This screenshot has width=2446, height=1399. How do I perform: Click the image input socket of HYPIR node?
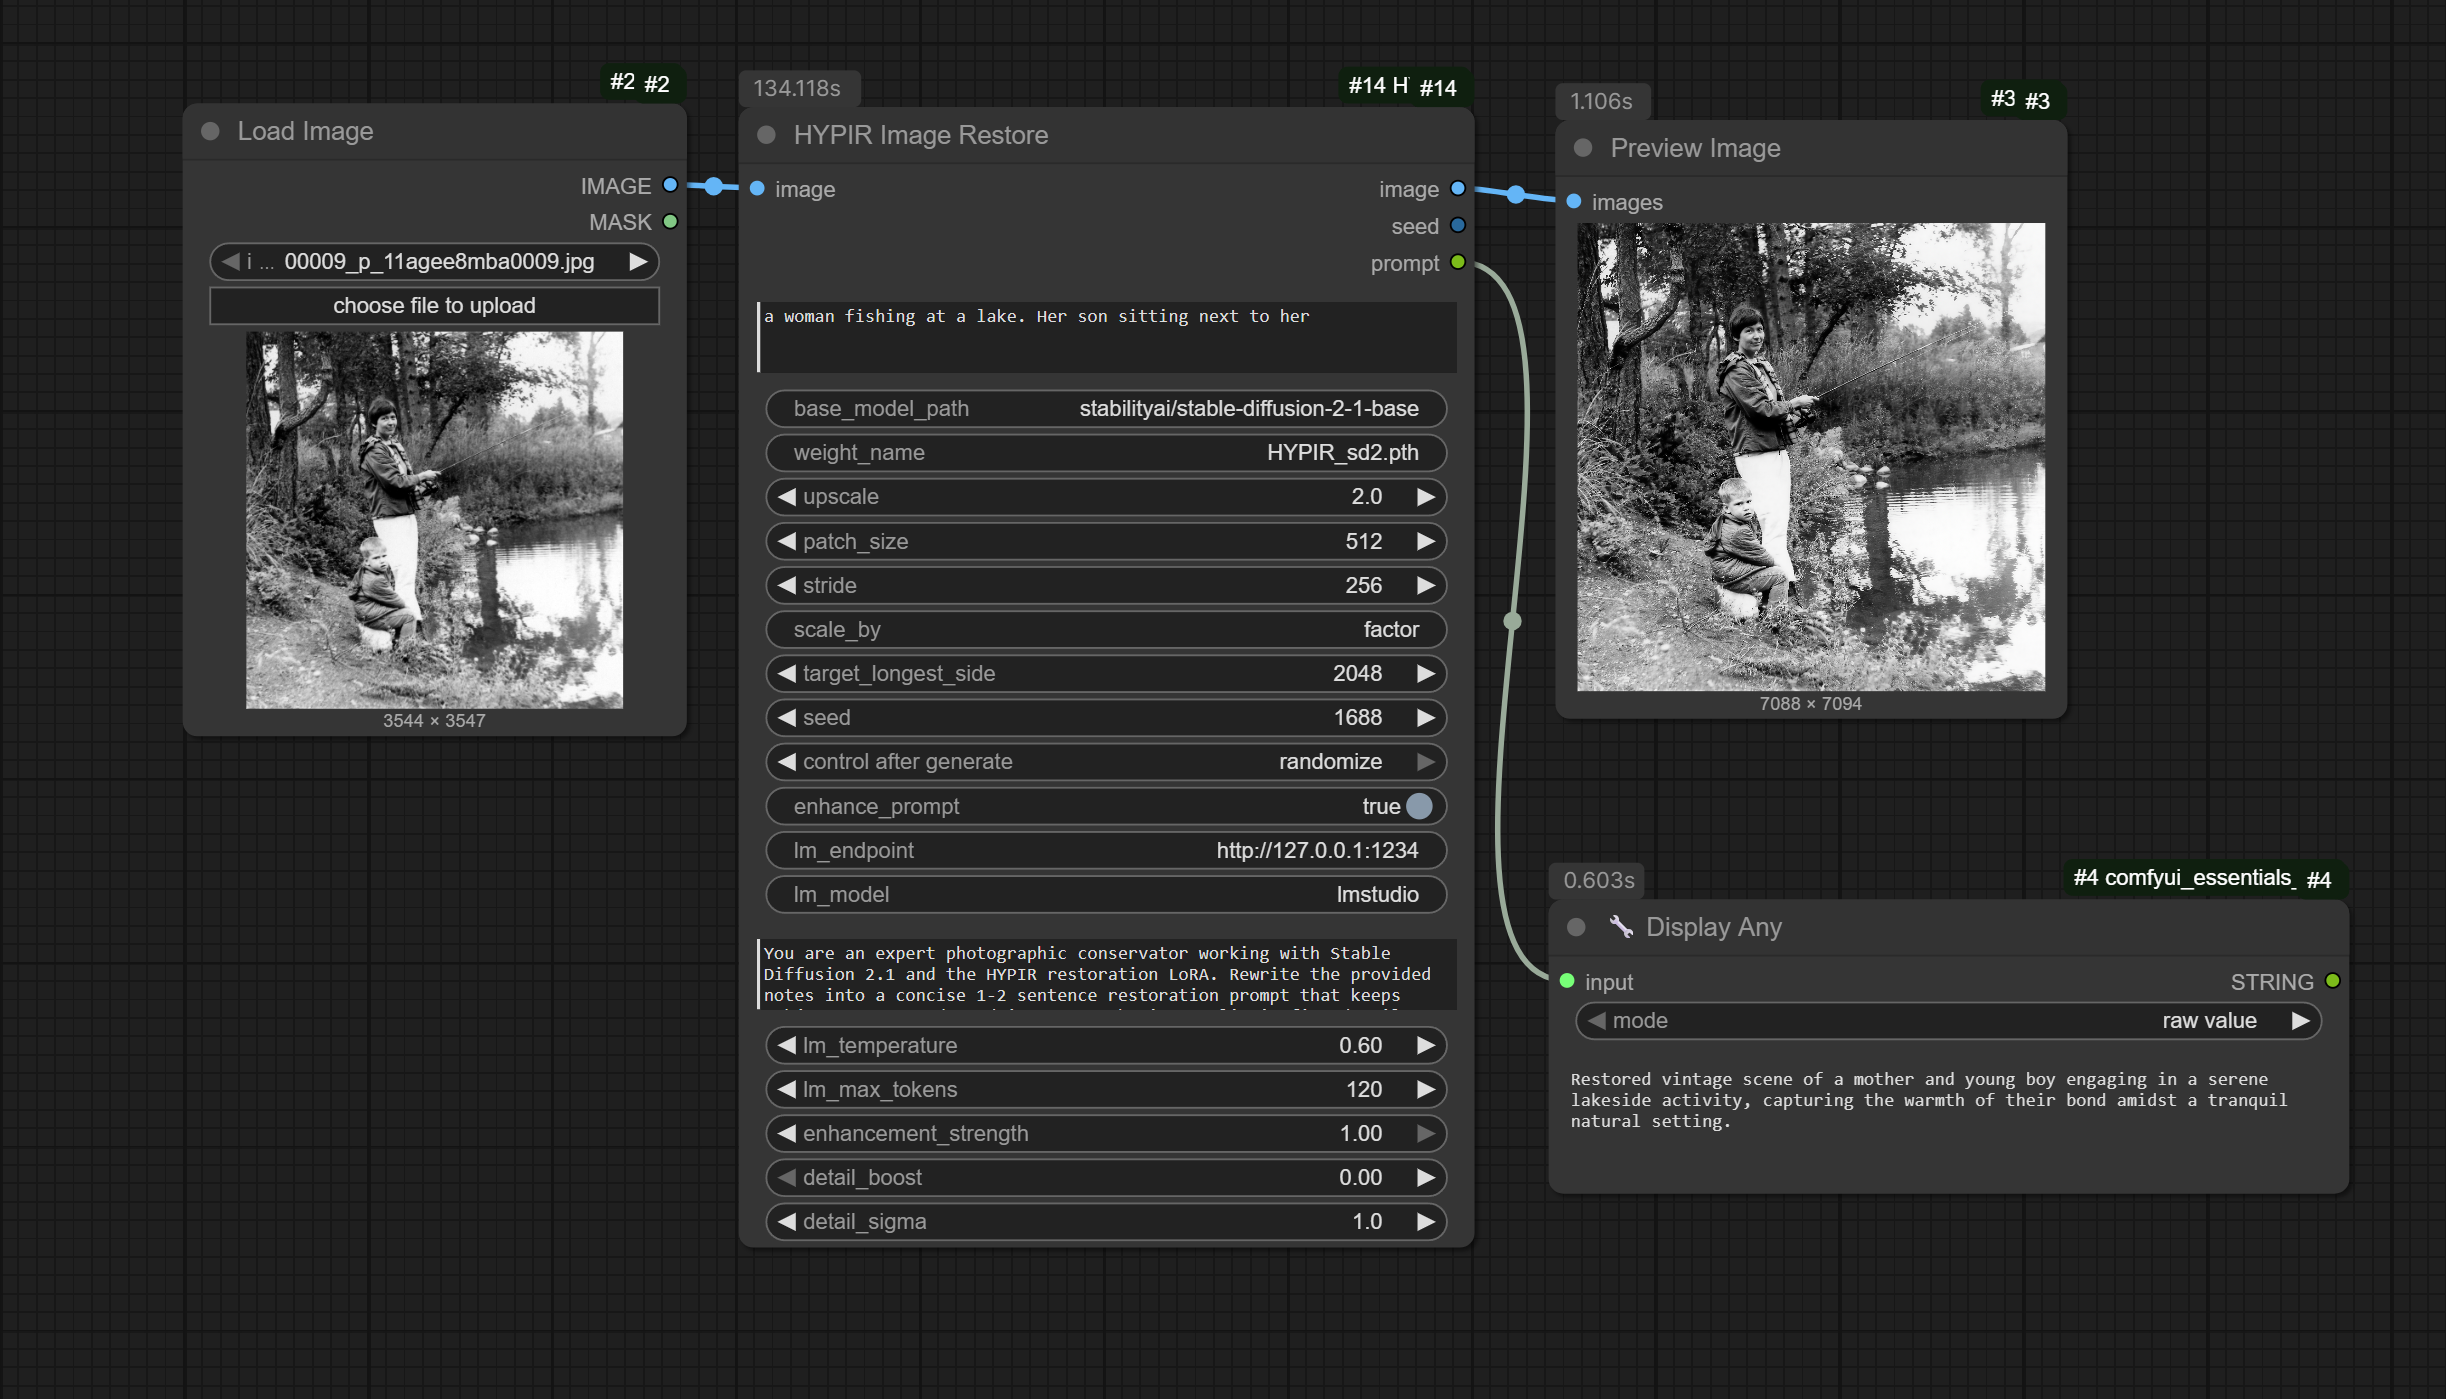tap(757, 189)
